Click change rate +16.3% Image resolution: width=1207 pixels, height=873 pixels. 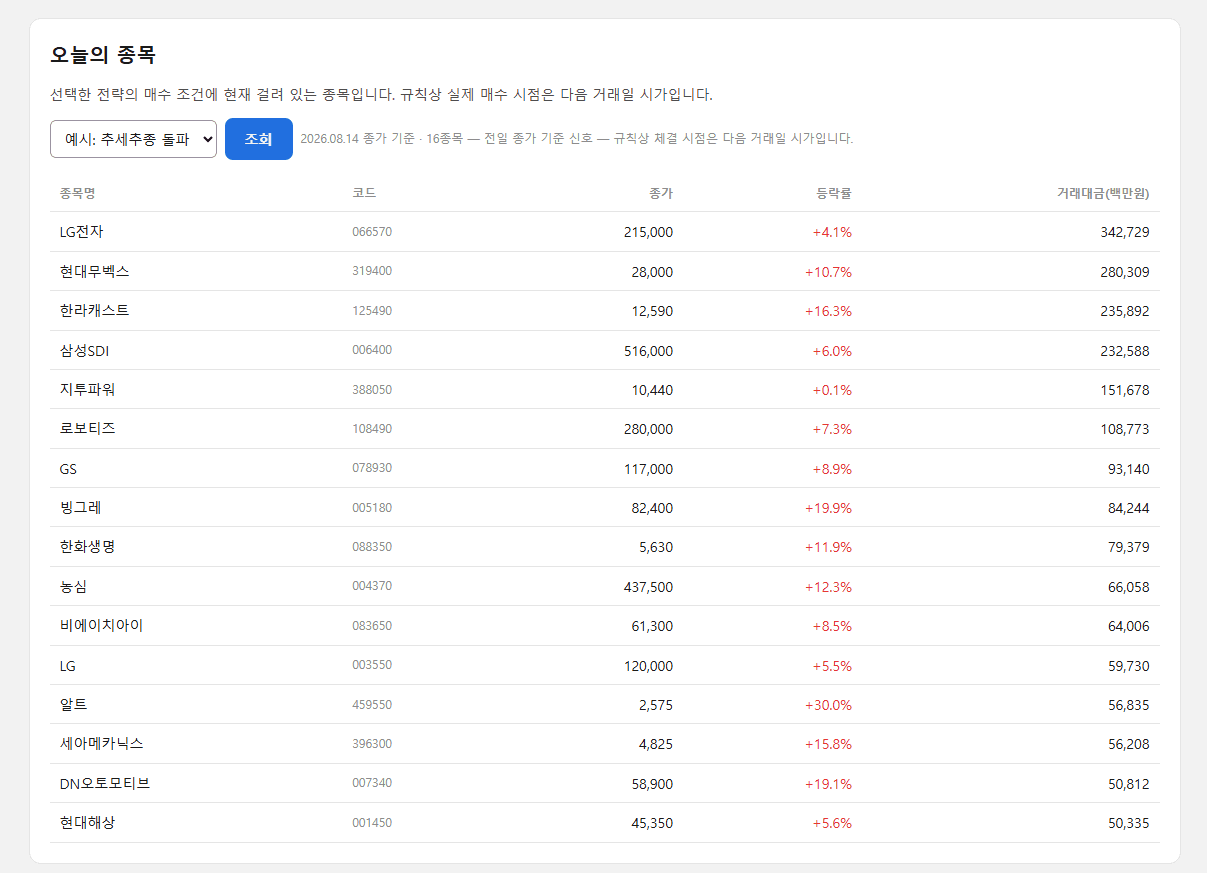pyautogui.click(x=828, y=311)
